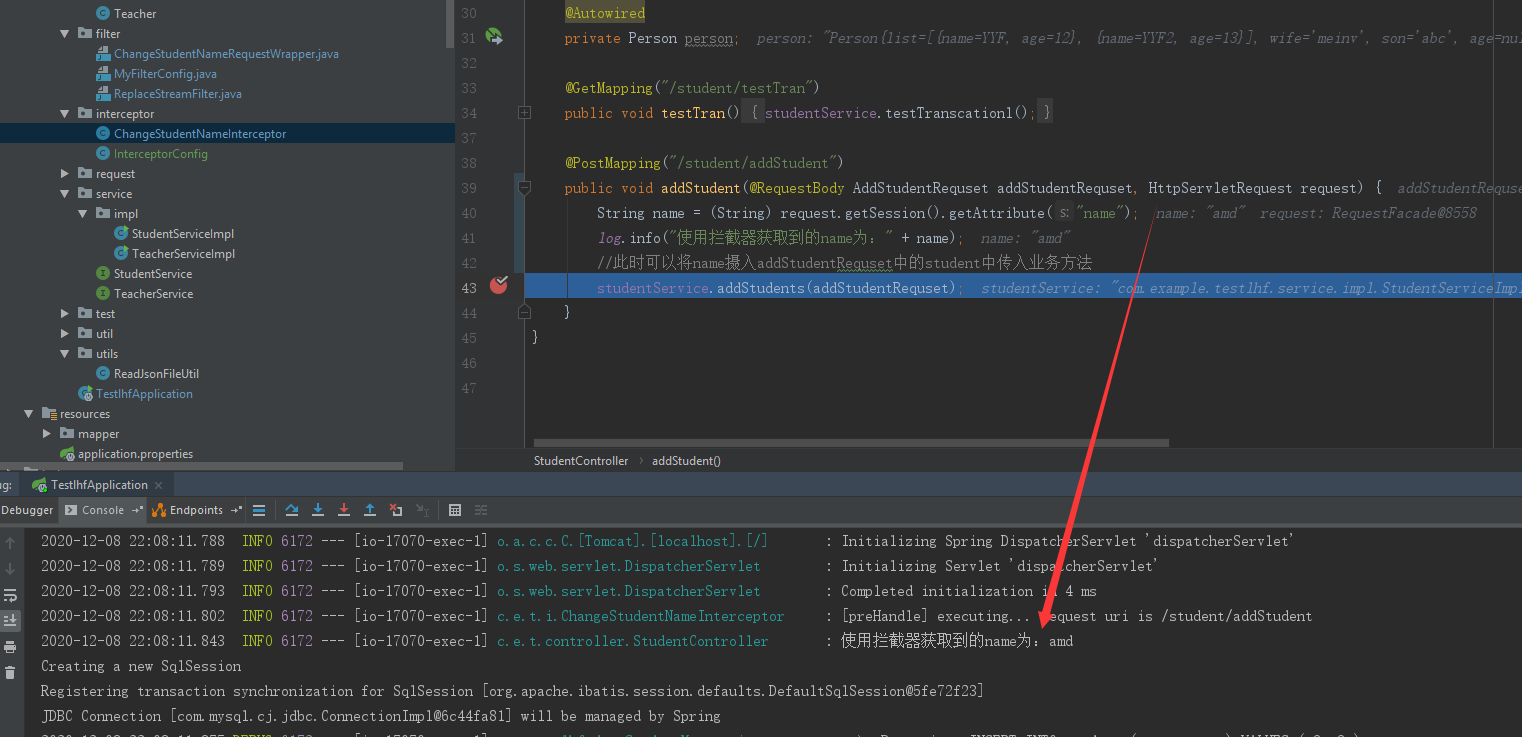Open the StudentController breadcrumb link
The height and width of the screenshot is (737, 1522).
pyautogui.click(x=580, y=460)
